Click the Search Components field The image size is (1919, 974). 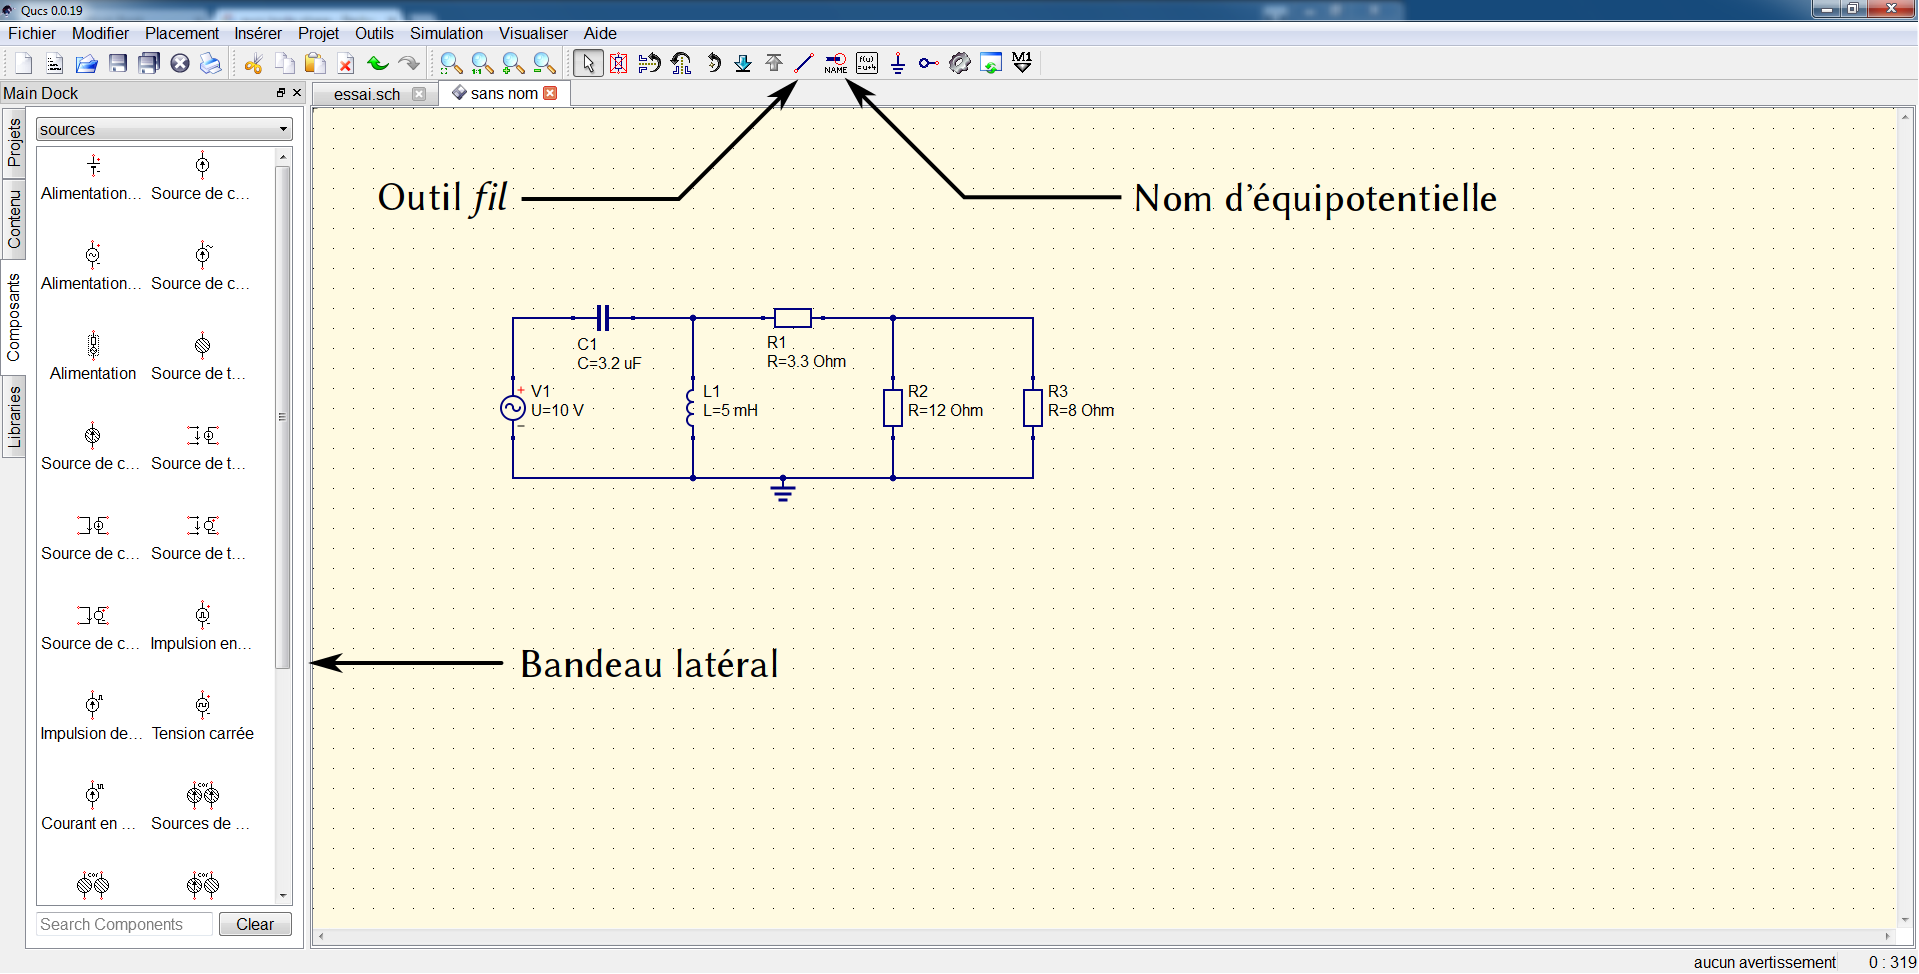(x=125, y=924)
